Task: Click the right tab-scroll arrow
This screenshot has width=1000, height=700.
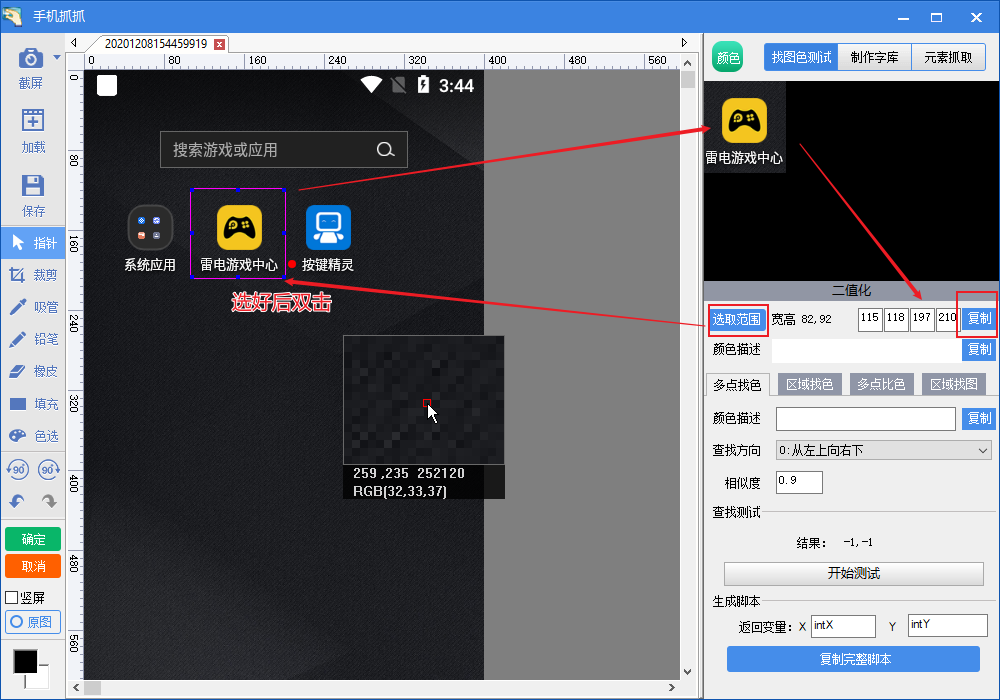Action: (684, 43)
